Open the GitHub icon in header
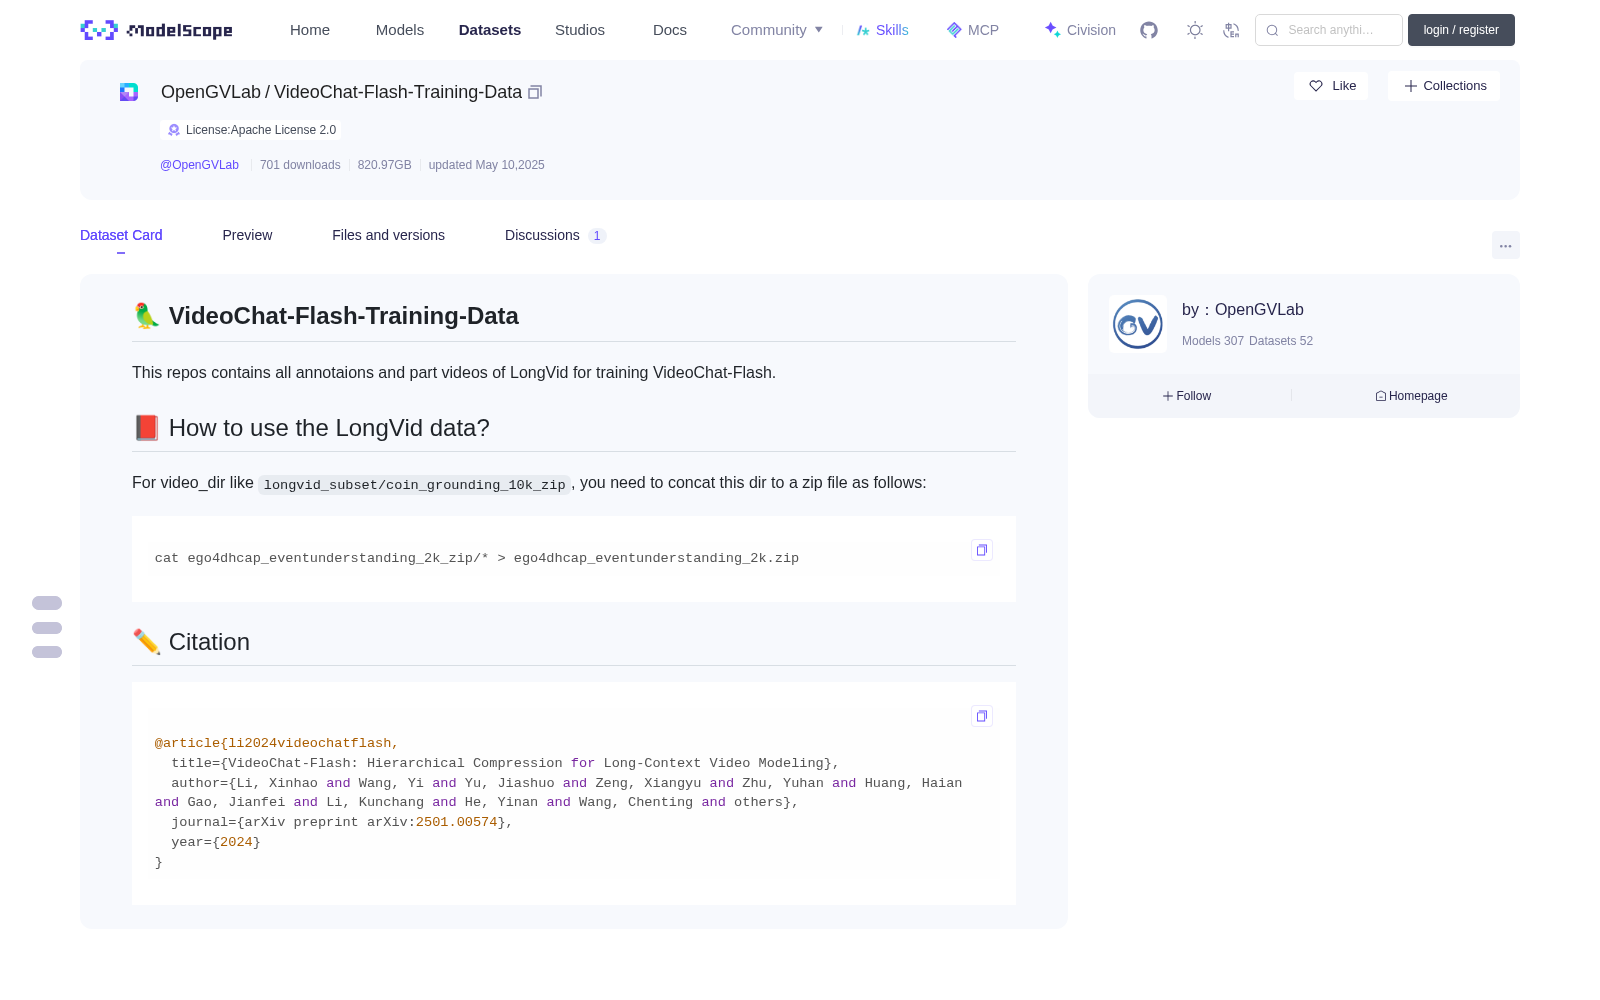The image size is (1600, 1000). 1149,30
